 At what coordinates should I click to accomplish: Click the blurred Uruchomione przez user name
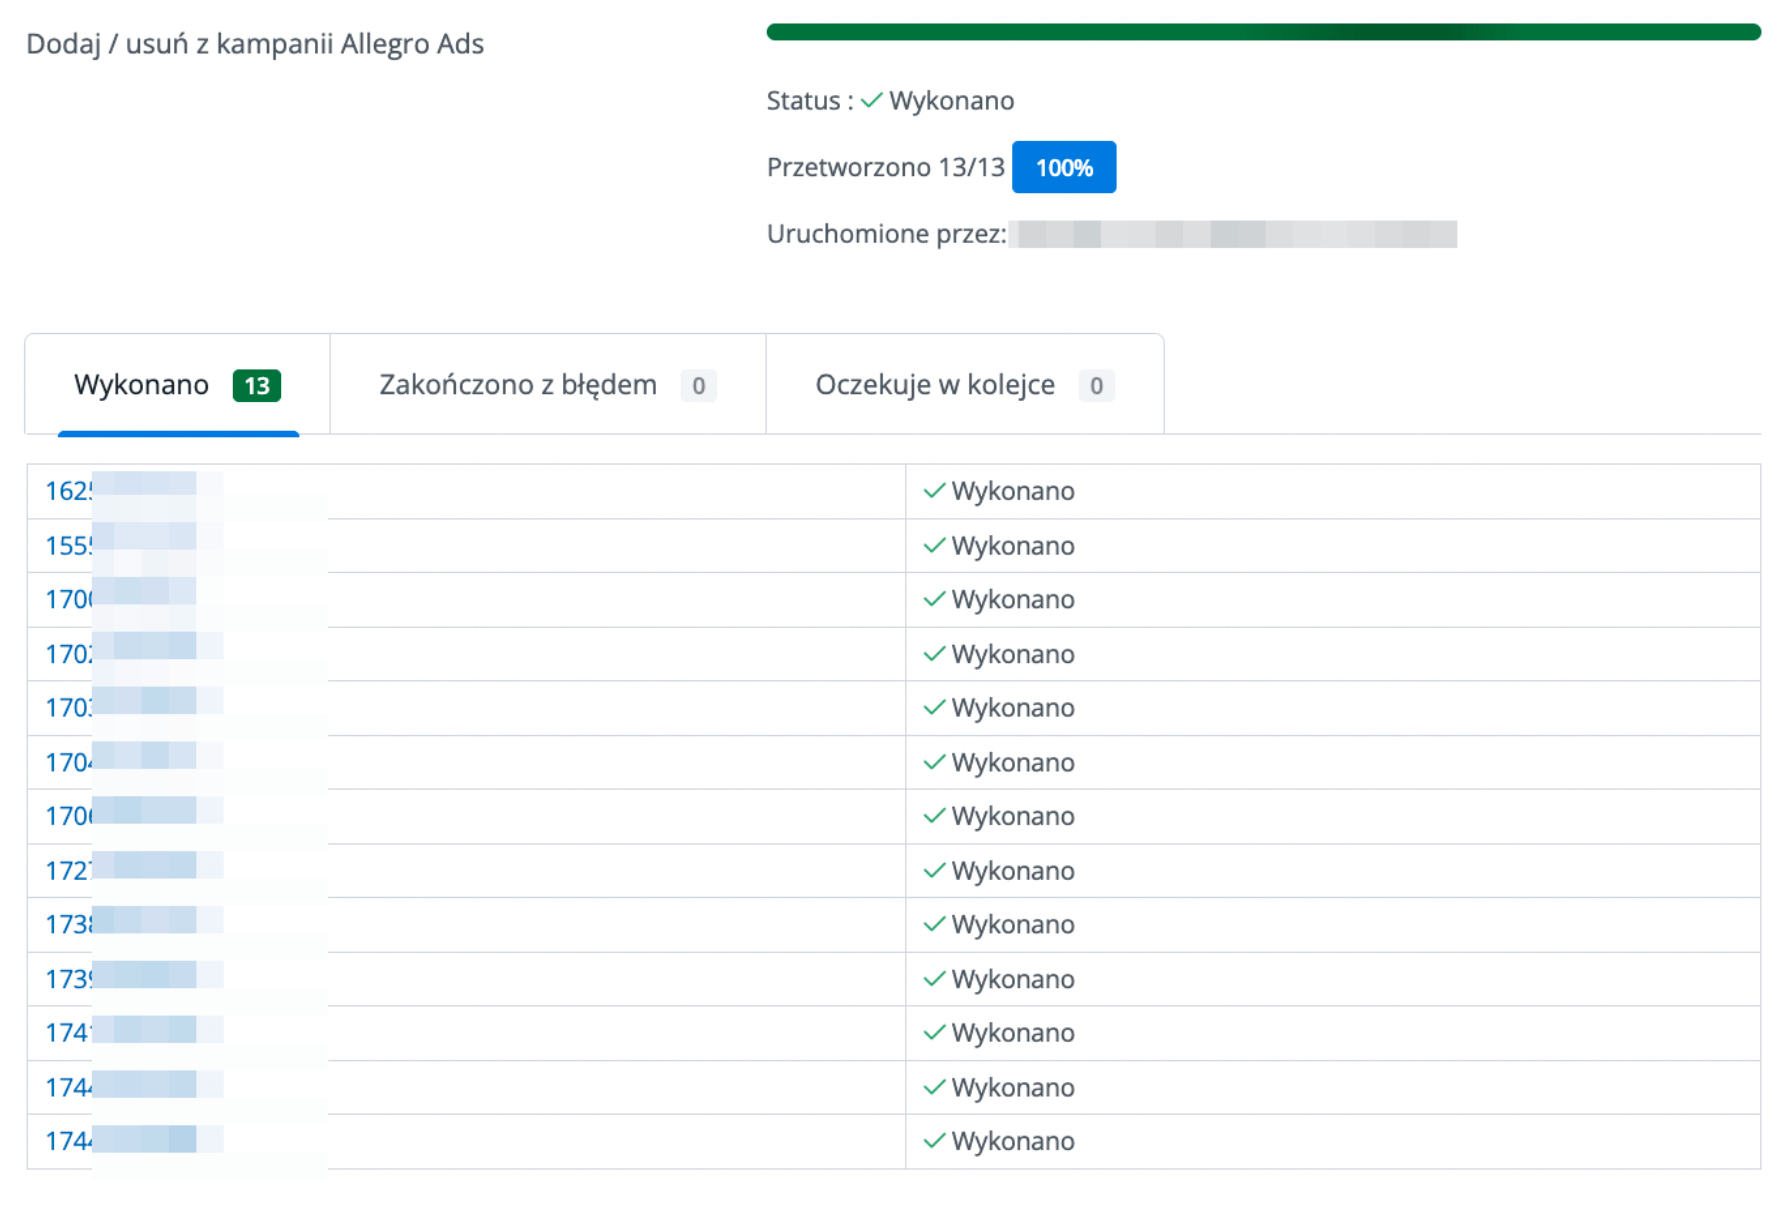tap(1232, 235)
